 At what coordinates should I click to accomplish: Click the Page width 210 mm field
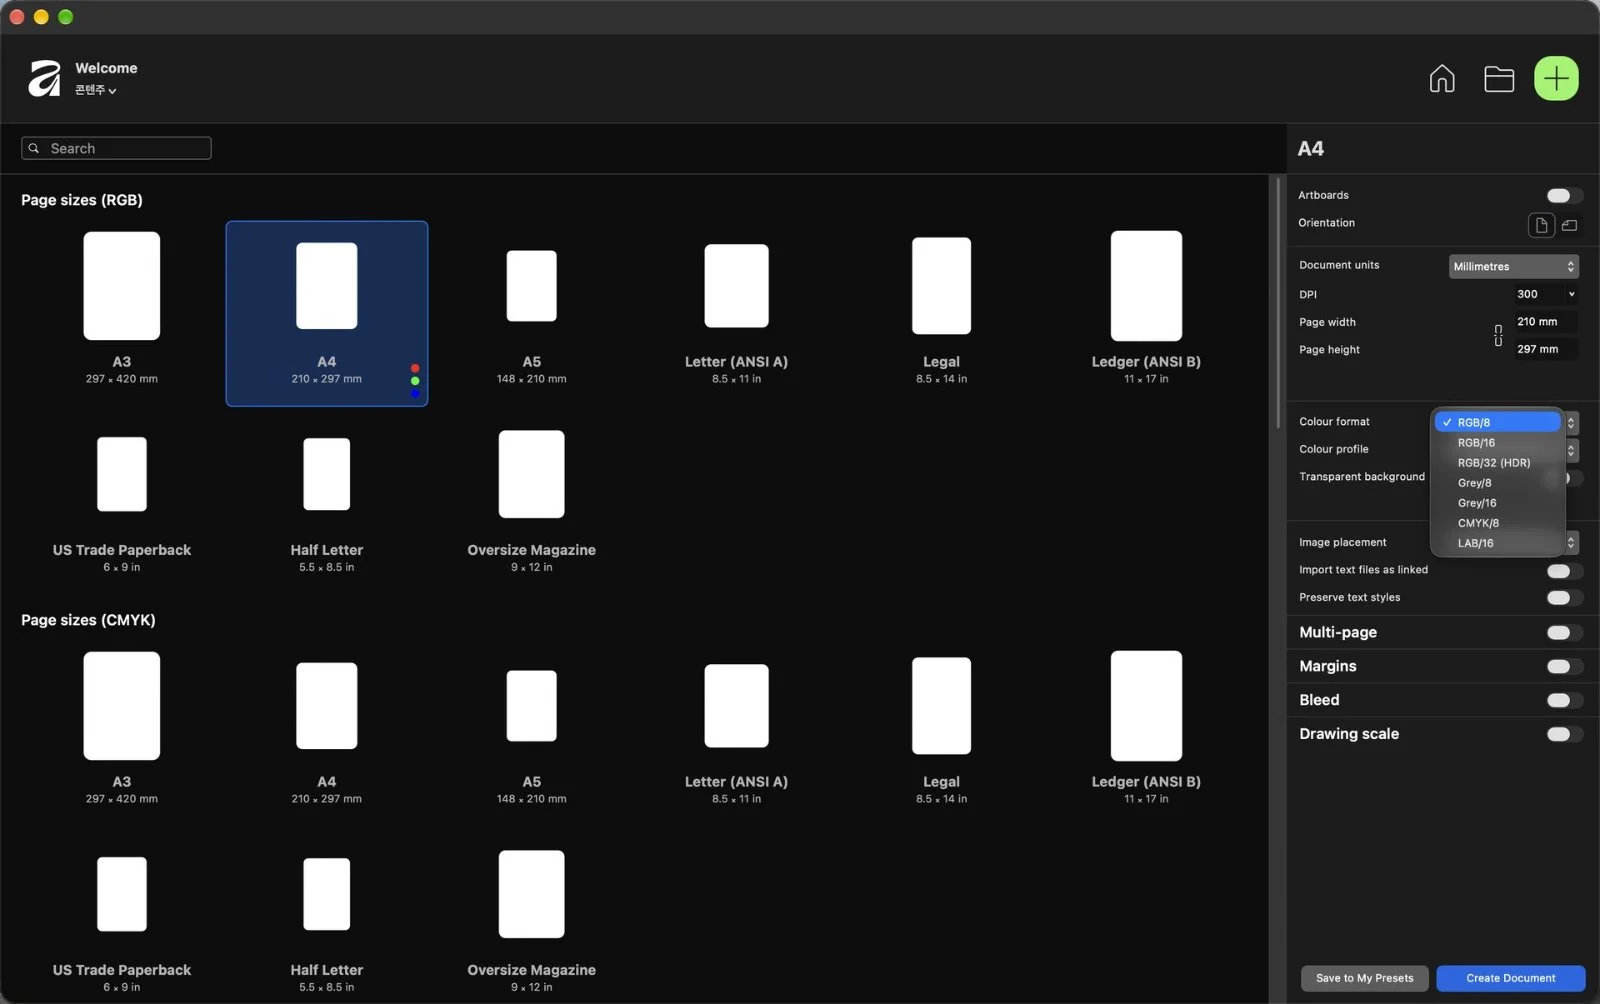click(x=1544, y=322)
